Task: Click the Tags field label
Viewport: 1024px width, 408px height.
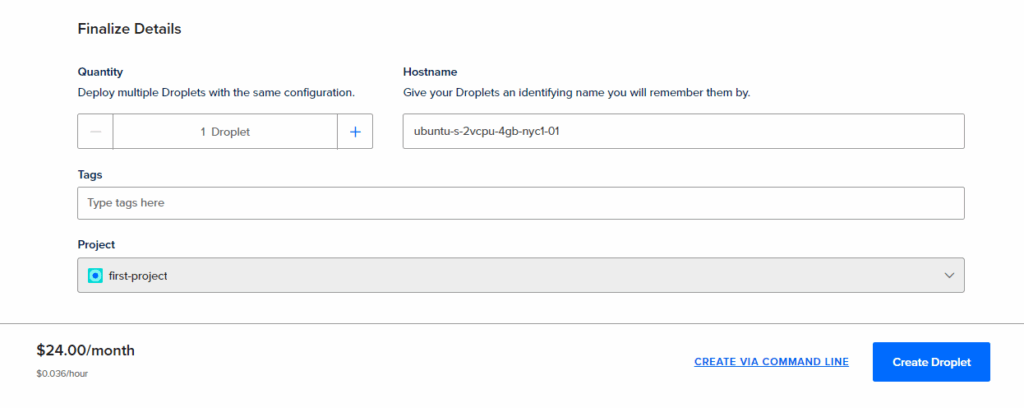Action: [x=90, y=174]
